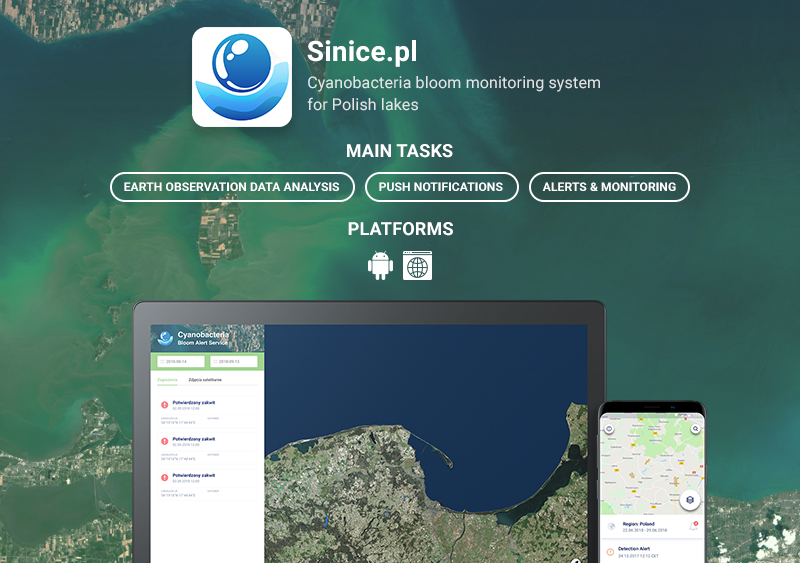Click the red warning icon on first alert

point(164,405)
